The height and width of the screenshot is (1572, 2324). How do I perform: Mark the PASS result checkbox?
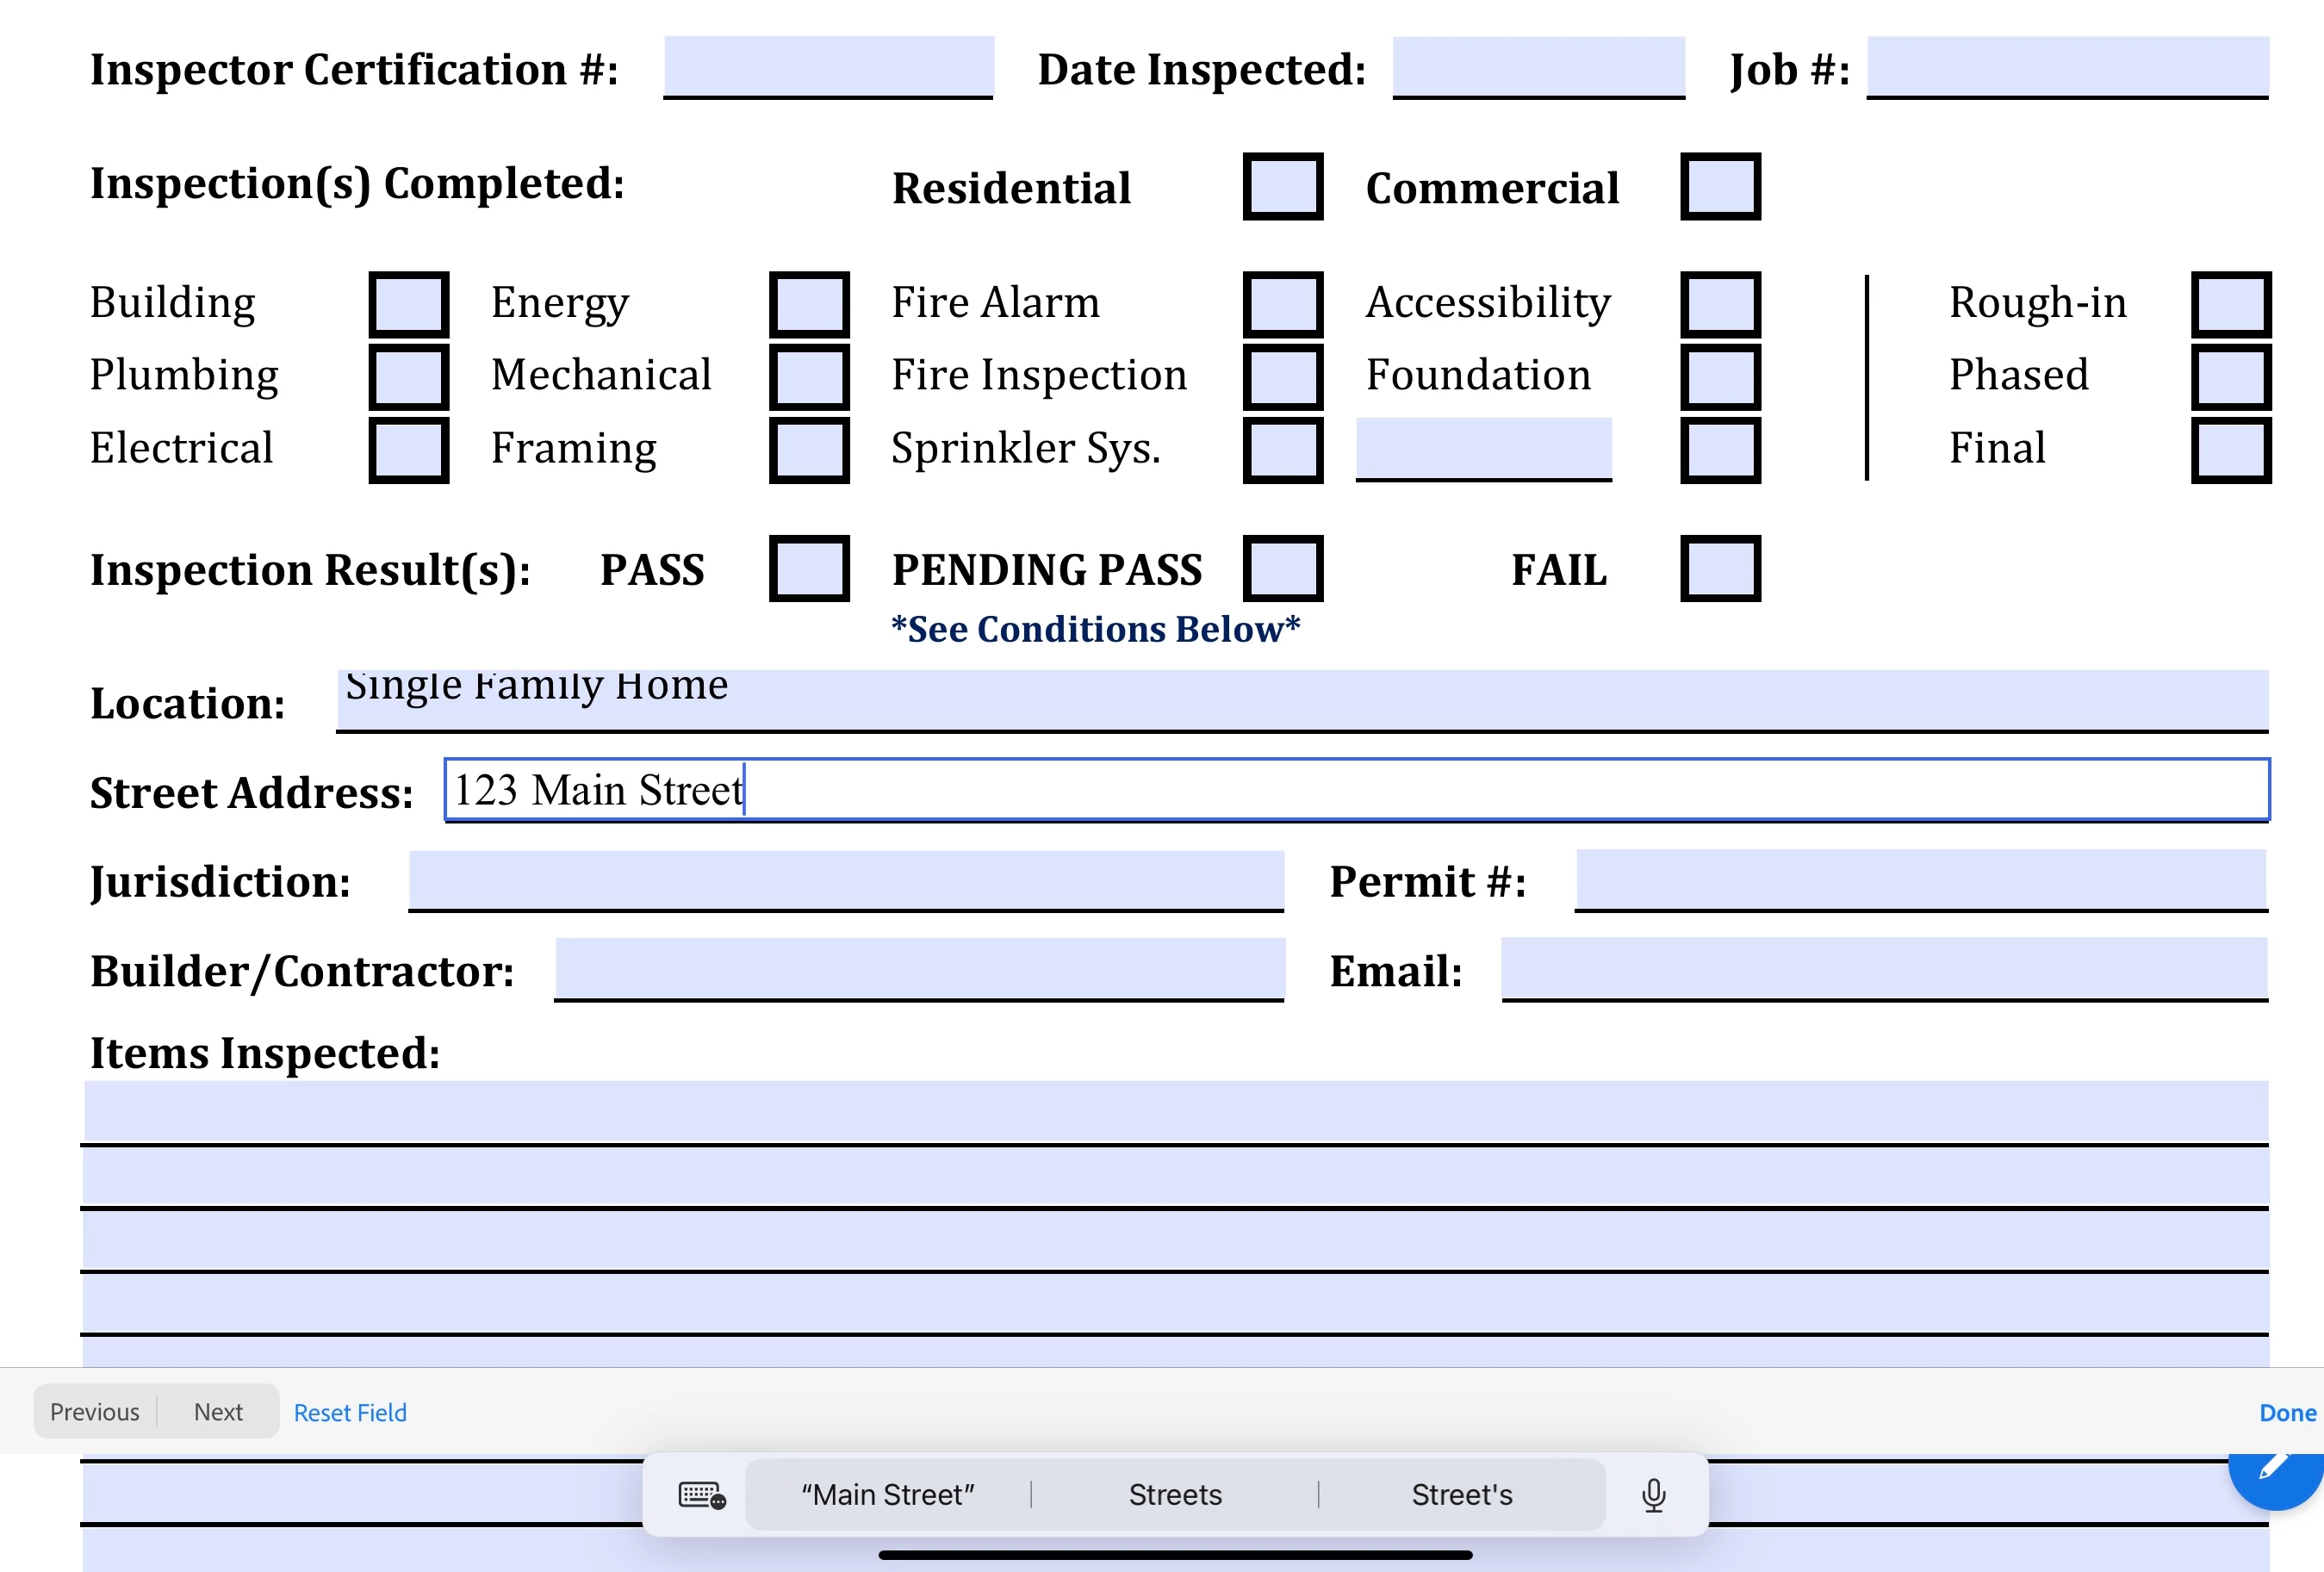(808, 569)
